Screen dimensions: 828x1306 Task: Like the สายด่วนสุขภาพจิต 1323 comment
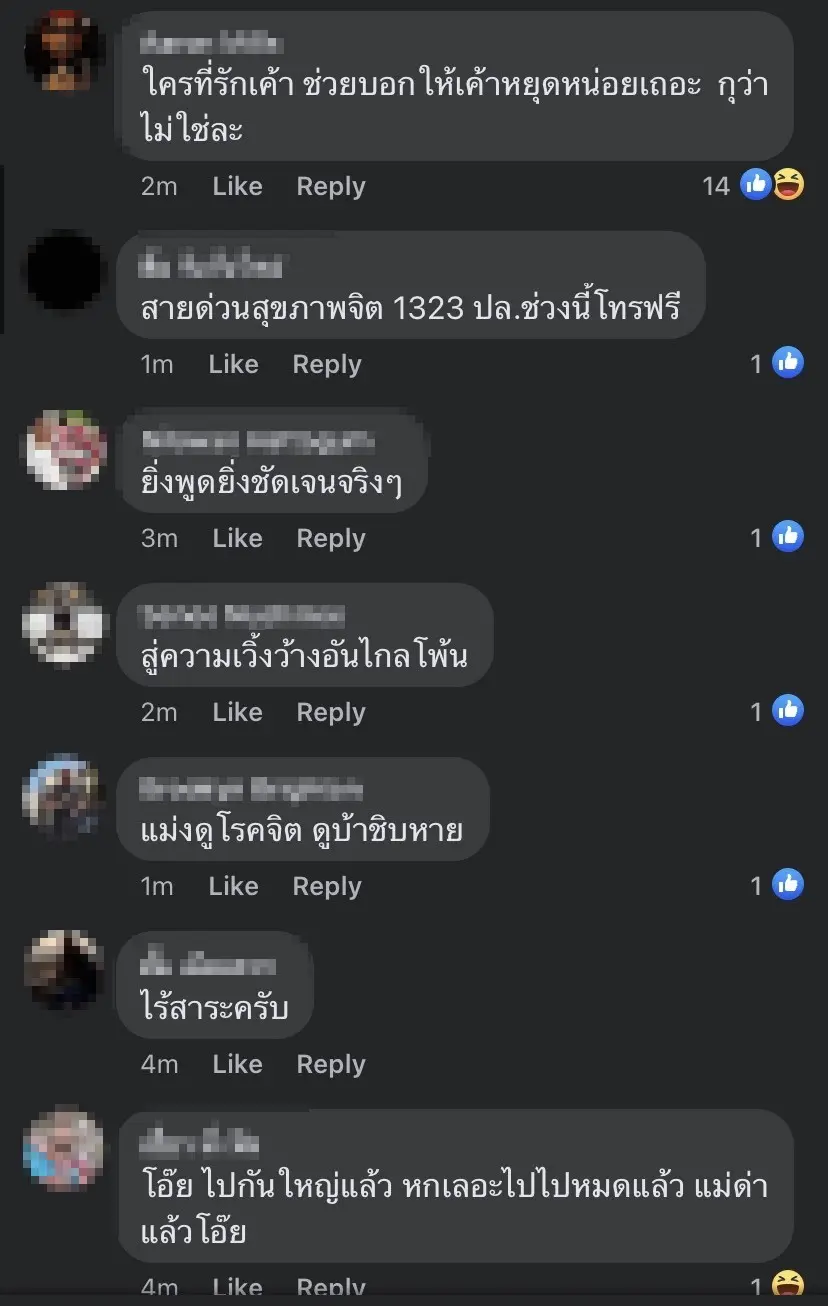pyautogui.click(x=233, y=364)
